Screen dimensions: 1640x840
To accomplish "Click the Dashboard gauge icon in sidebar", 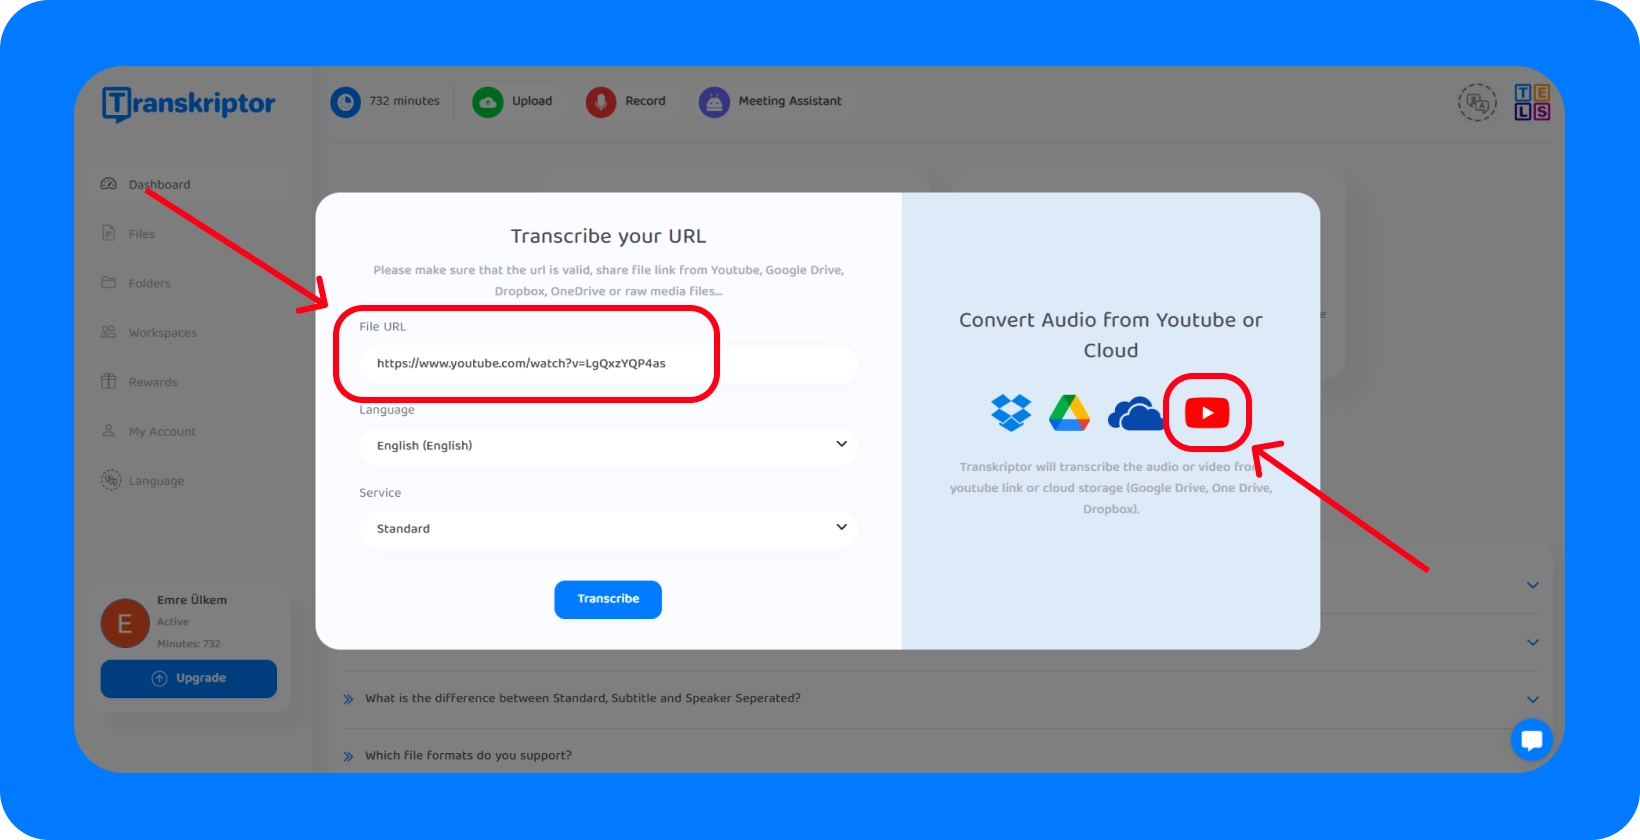I will pos(109,184).
